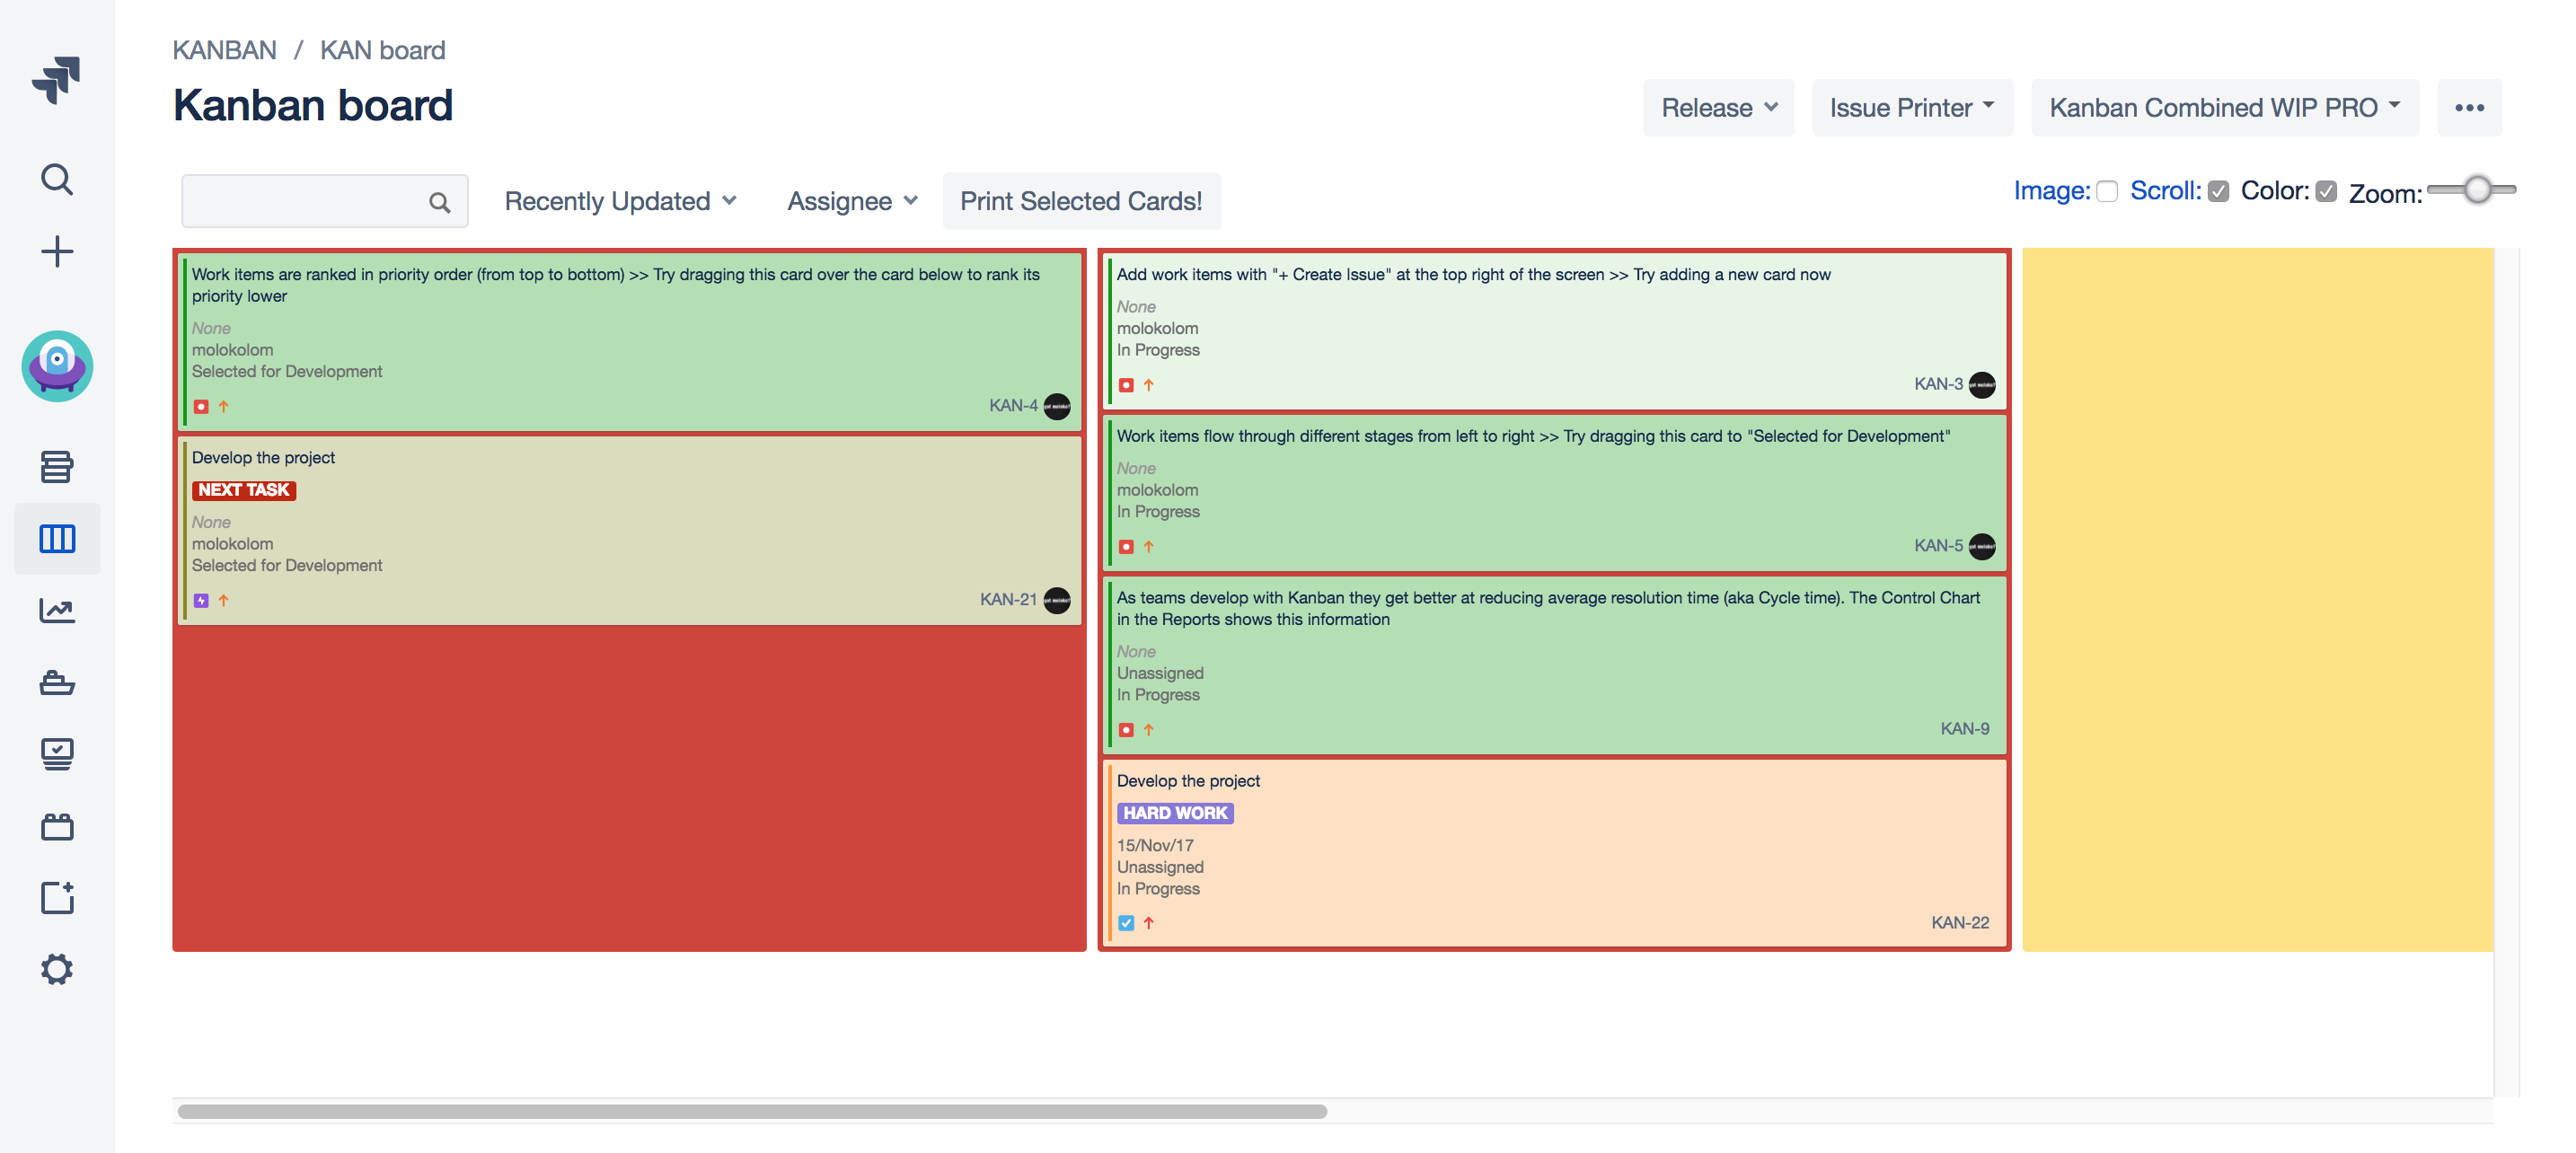Click the Jira logo icon in sidebar
Image resolution: width=2576 pixels, height=1153 pixels.
[x=56, y=80]
